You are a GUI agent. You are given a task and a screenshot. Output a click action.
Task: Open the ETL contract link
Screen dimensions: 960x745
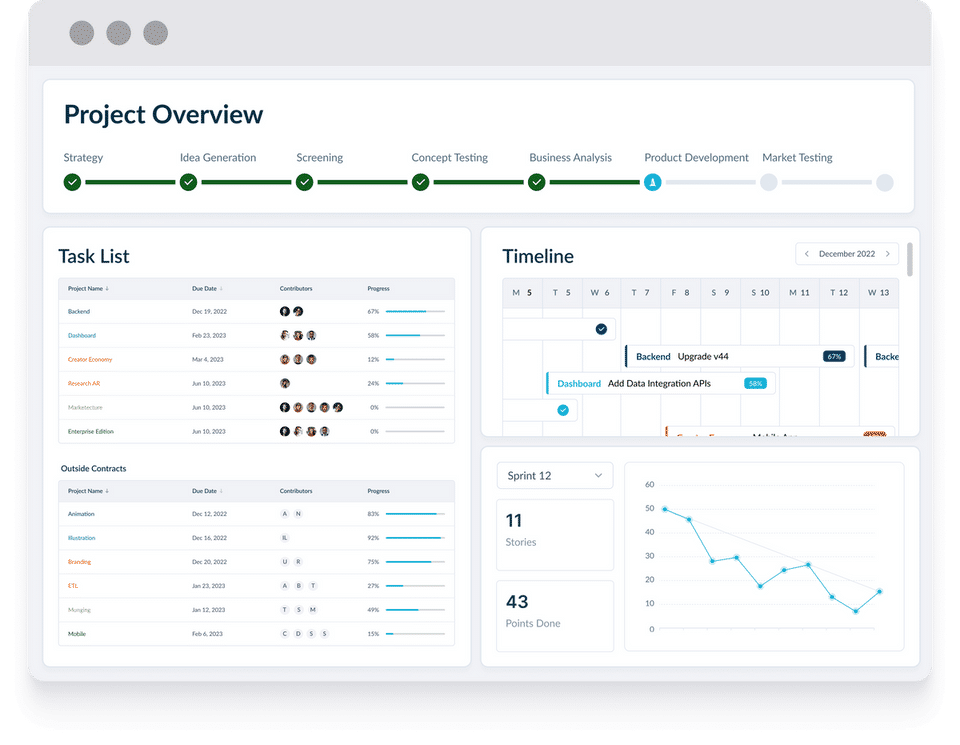[73, 586]
